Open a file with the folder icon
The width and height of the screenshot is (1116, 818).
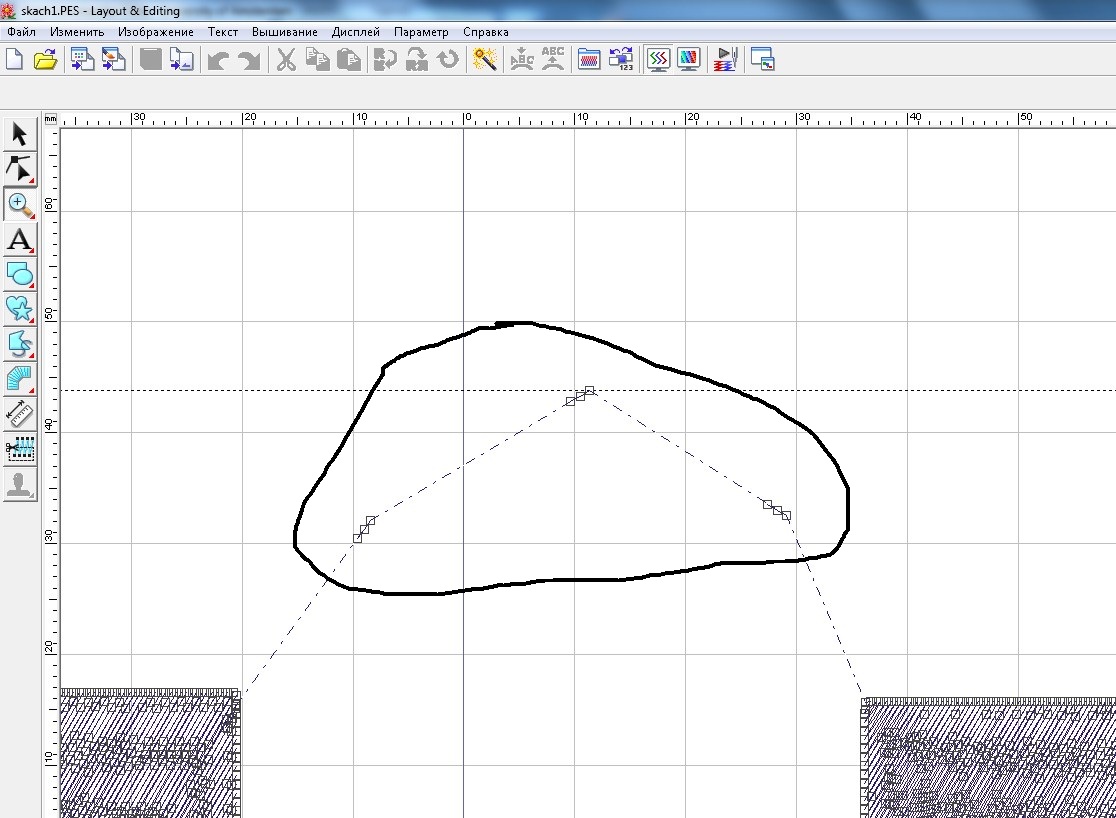click(x=45, y=60)
